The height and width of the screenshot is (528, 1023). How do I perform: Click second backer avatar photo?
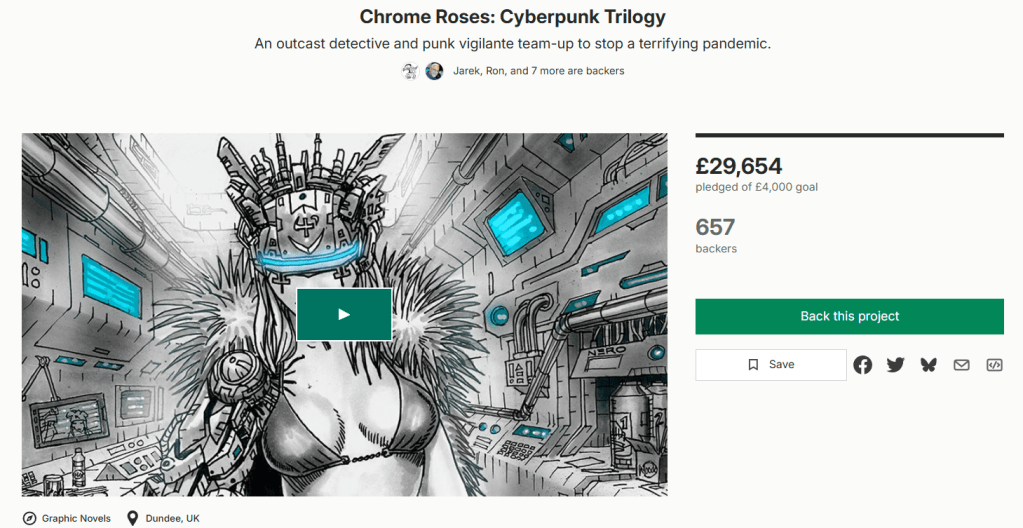pyautogui.click(x=435, y=71)
